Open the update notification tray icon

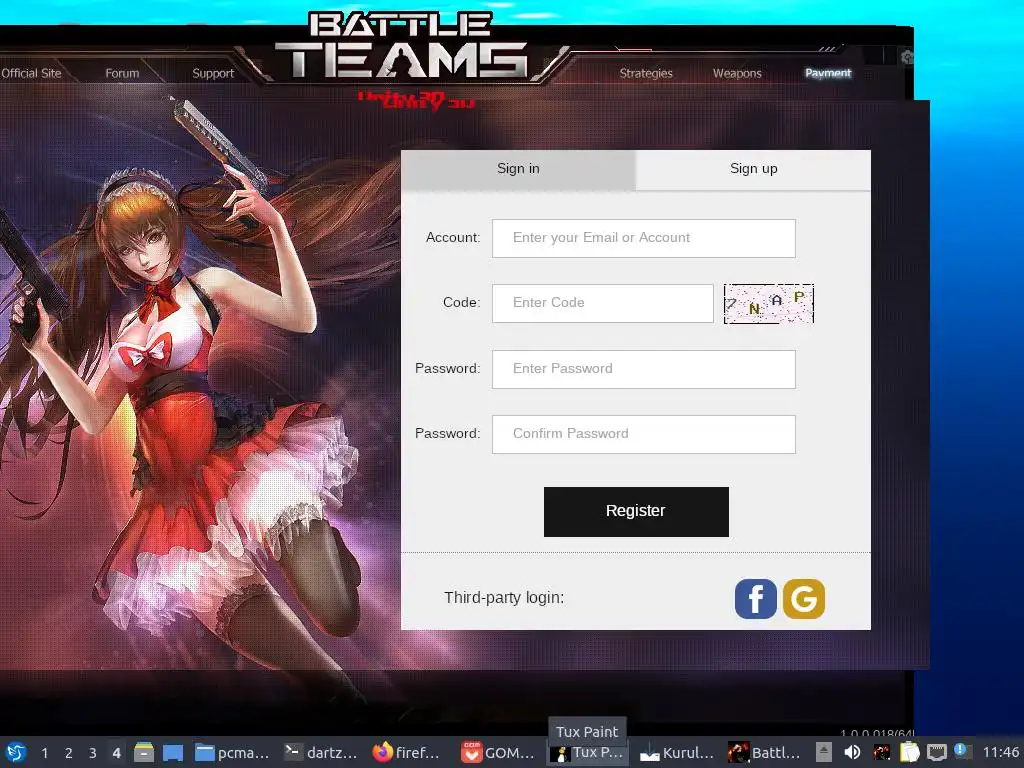click(963, 751)
